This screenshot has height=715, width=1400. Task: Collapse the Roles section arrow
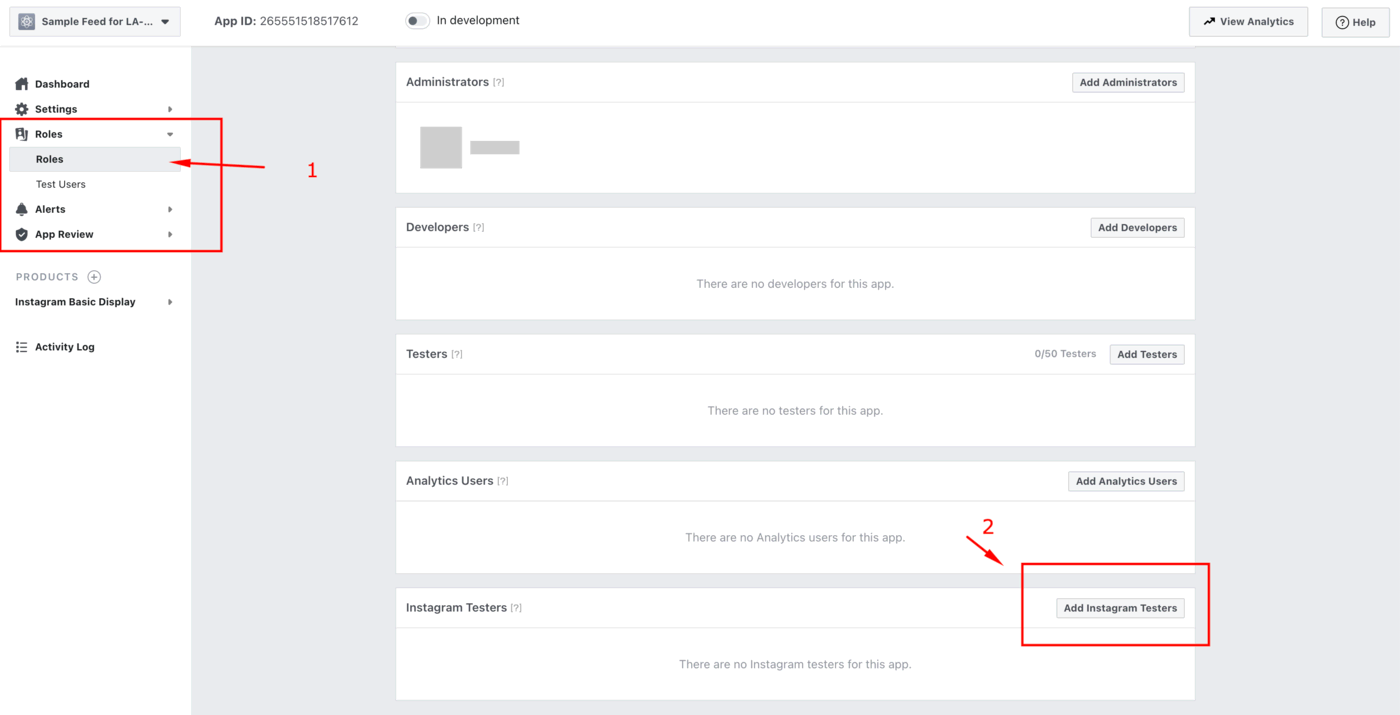coord(170,134)
